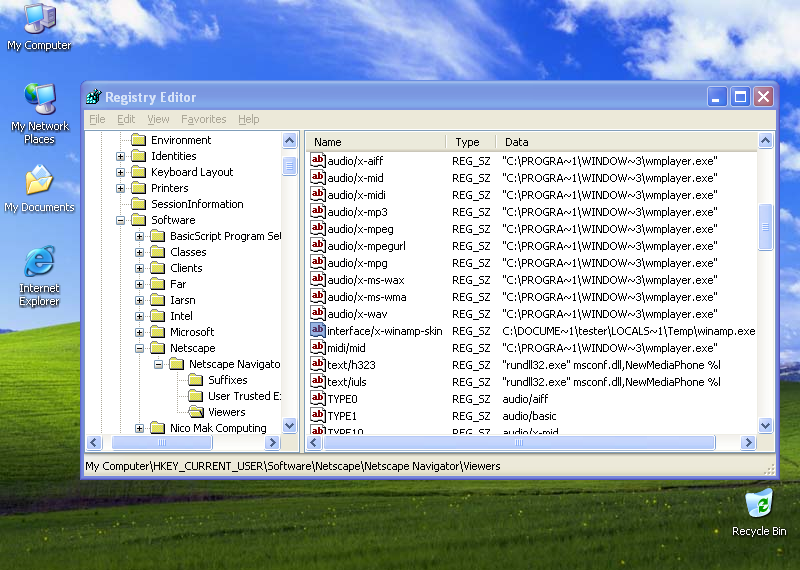This screenshot has width=800, height=570.
Task: Open My Network Places desktop icon
Action: [x=39, y=114]
